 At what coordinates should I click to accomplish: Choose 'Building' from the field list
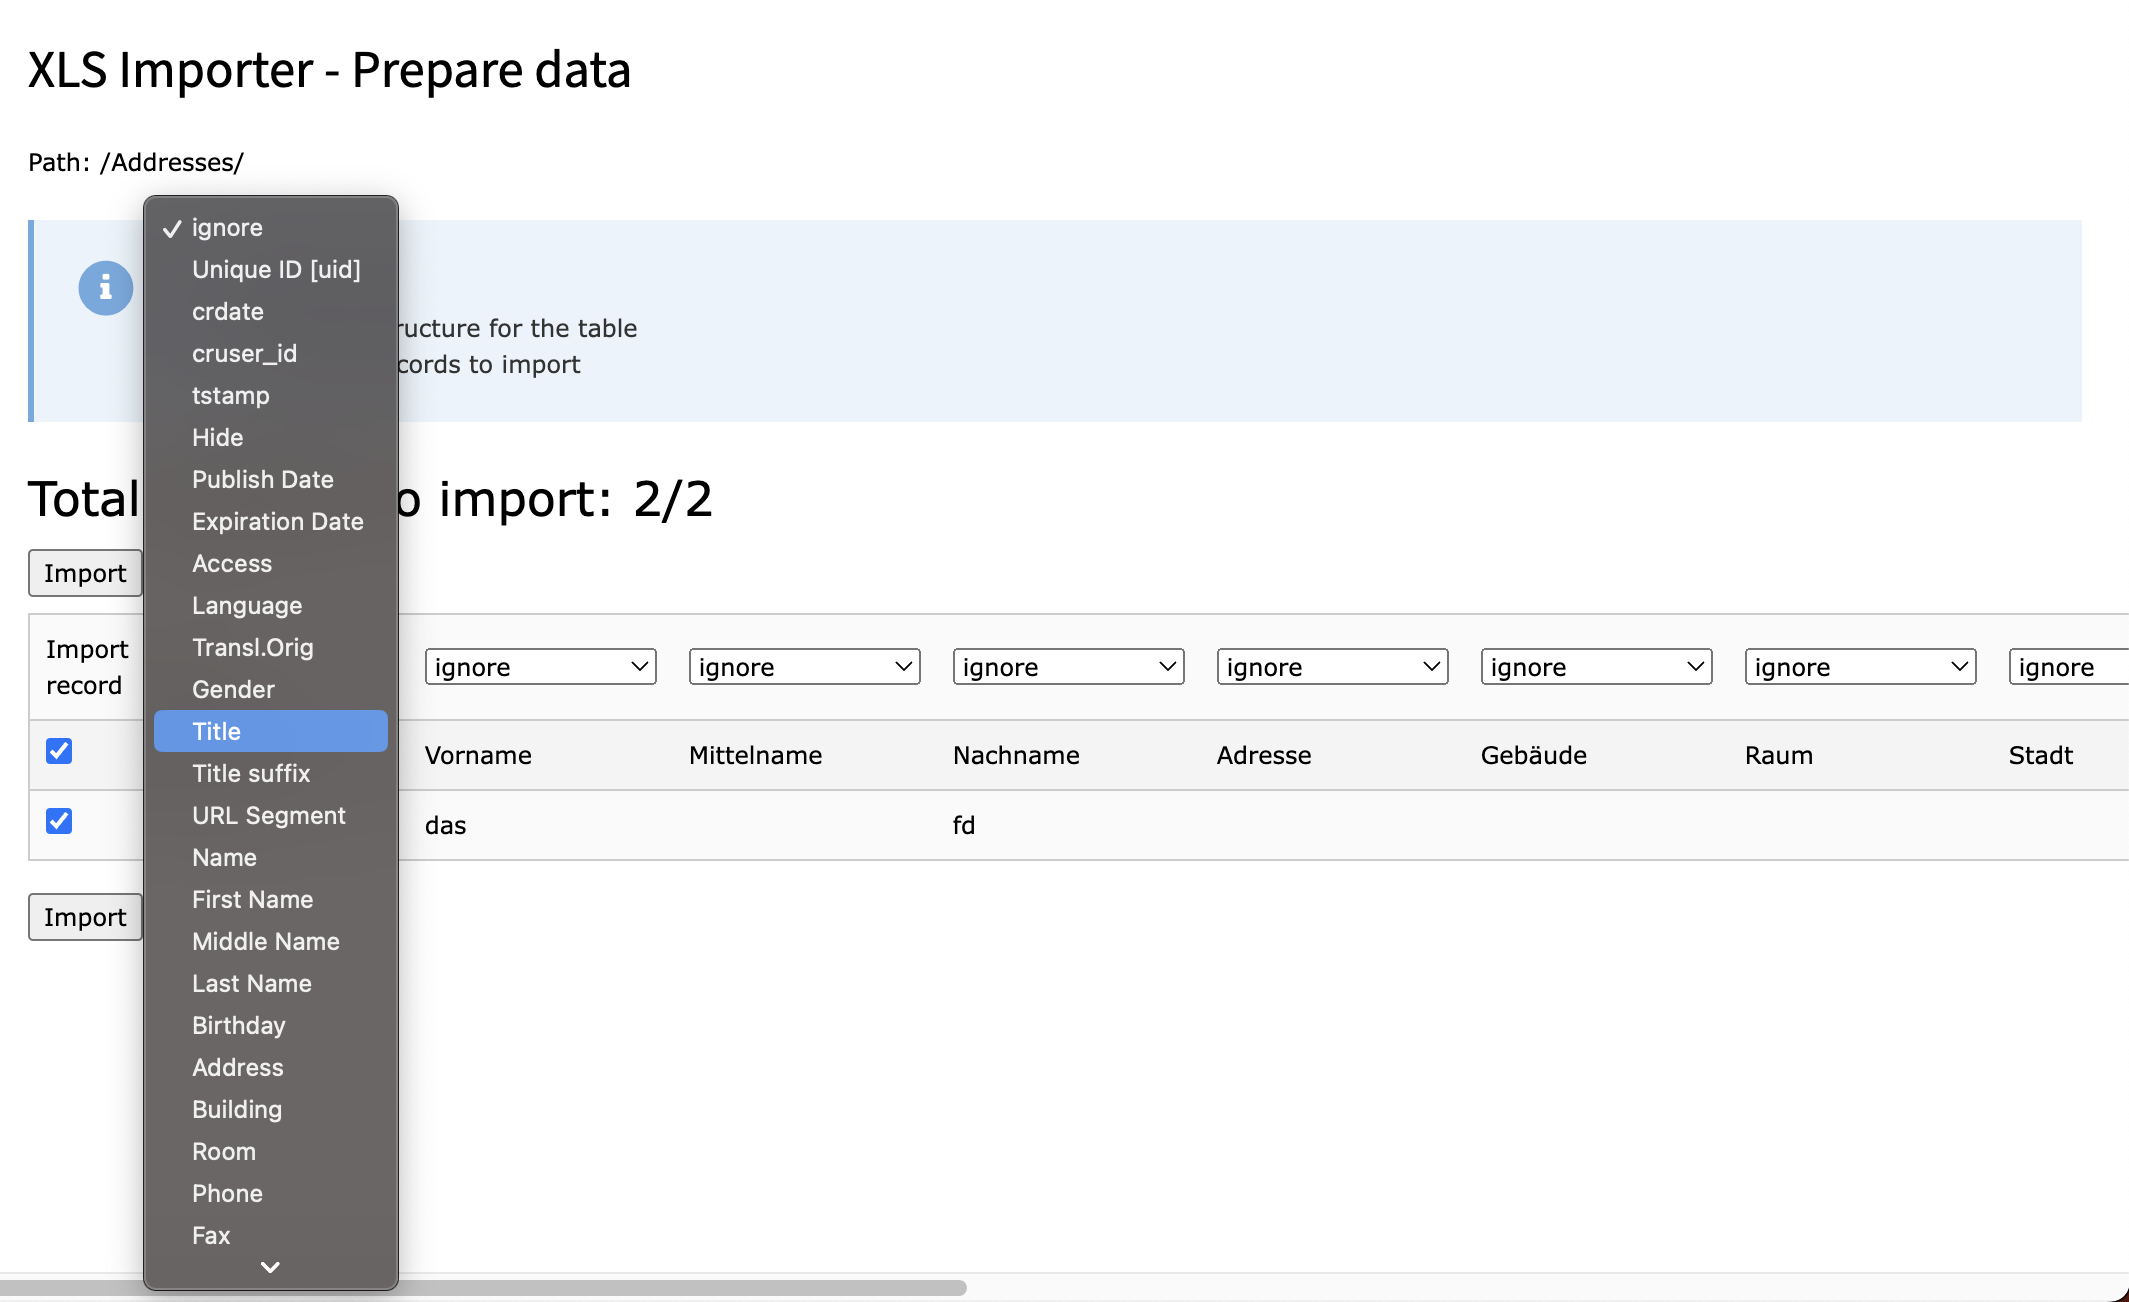point(271,1110)
